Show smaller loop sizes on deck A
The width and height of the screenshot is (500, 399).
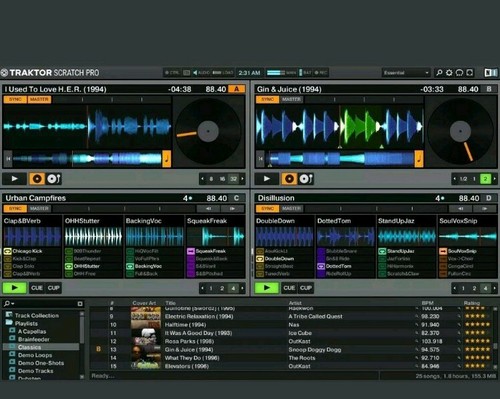(x=202, y=179)
